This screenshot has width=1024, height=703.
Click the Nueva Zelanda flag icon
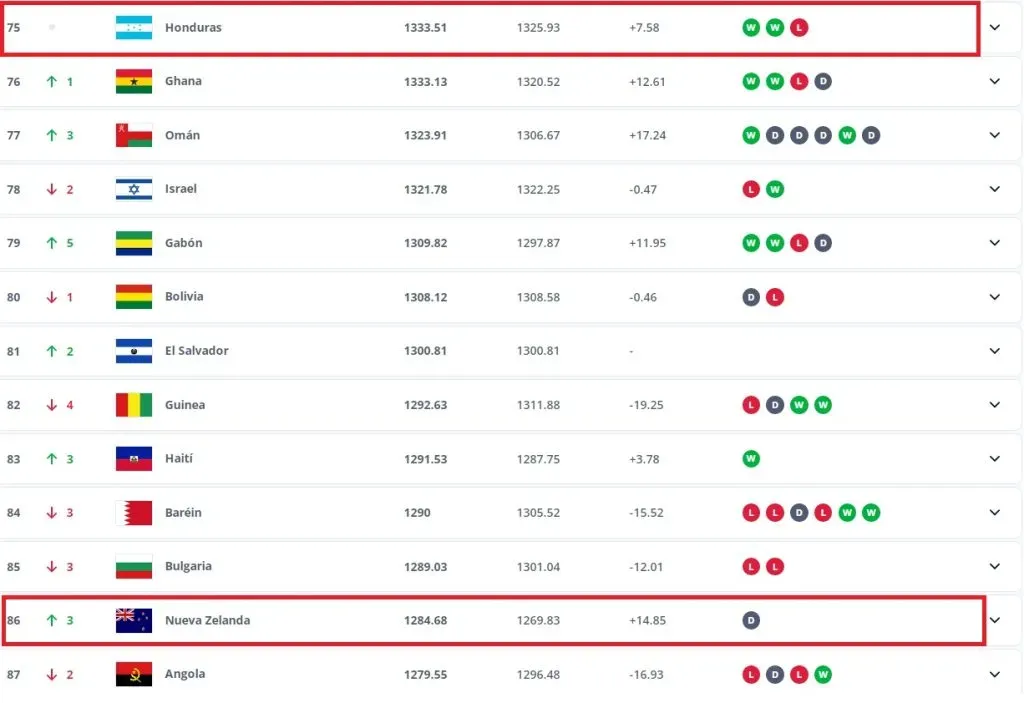[x=134, y=620]
